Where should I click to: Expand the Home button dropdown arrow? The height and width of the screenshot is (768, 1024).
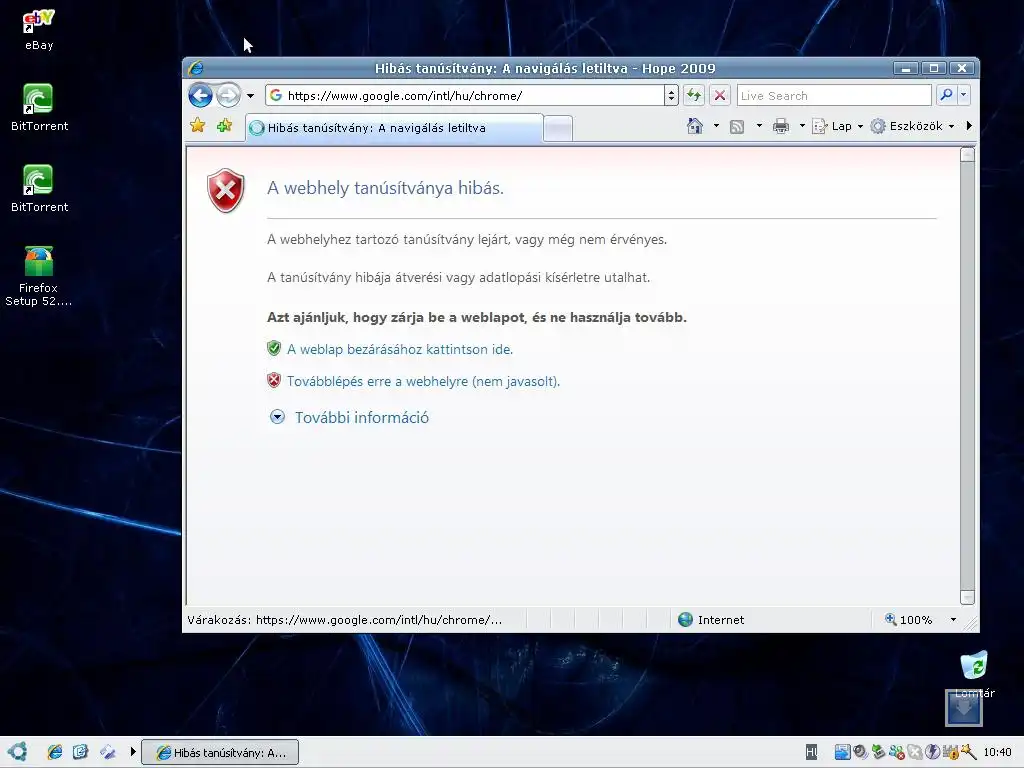tap(716, 126)
